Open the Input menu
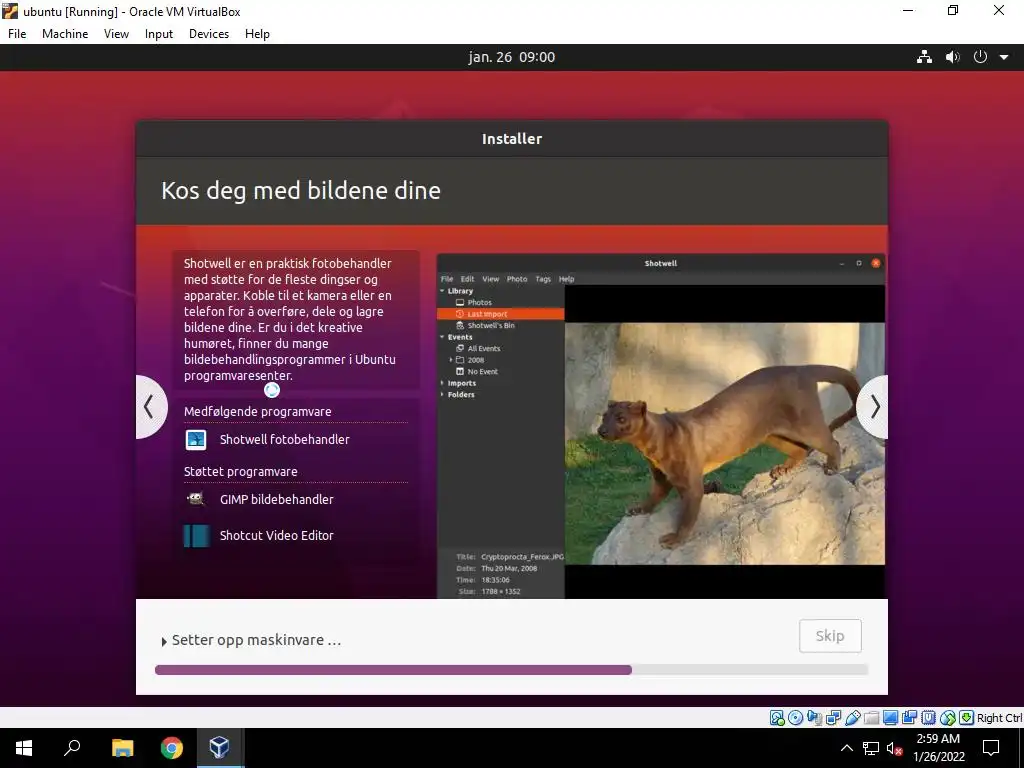The image size is (1024, 768). pyautogui.click(x=159, y=34)
